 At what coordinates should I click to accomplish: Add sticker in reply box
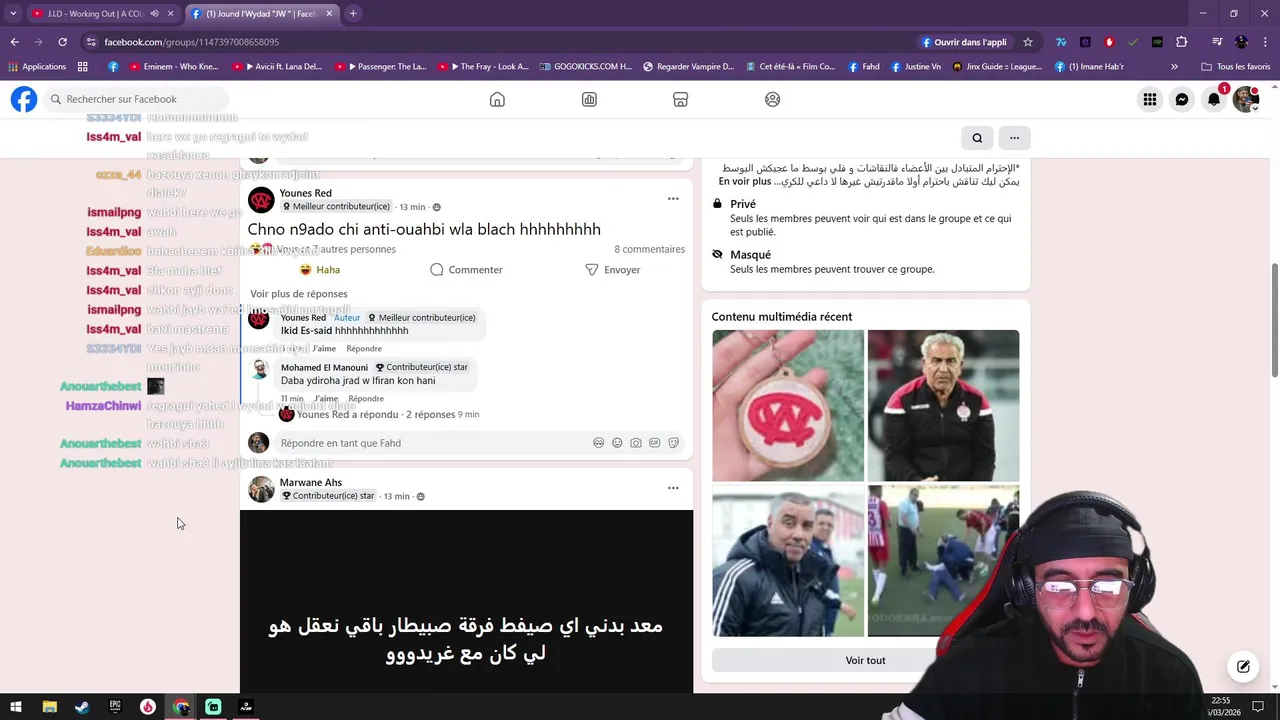pos(673,443)
